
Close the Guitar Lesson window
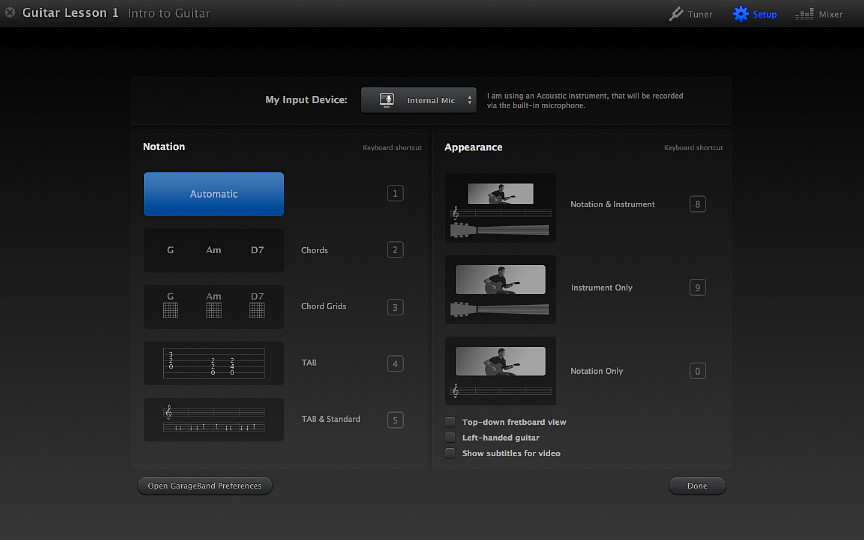pos(10,12)
